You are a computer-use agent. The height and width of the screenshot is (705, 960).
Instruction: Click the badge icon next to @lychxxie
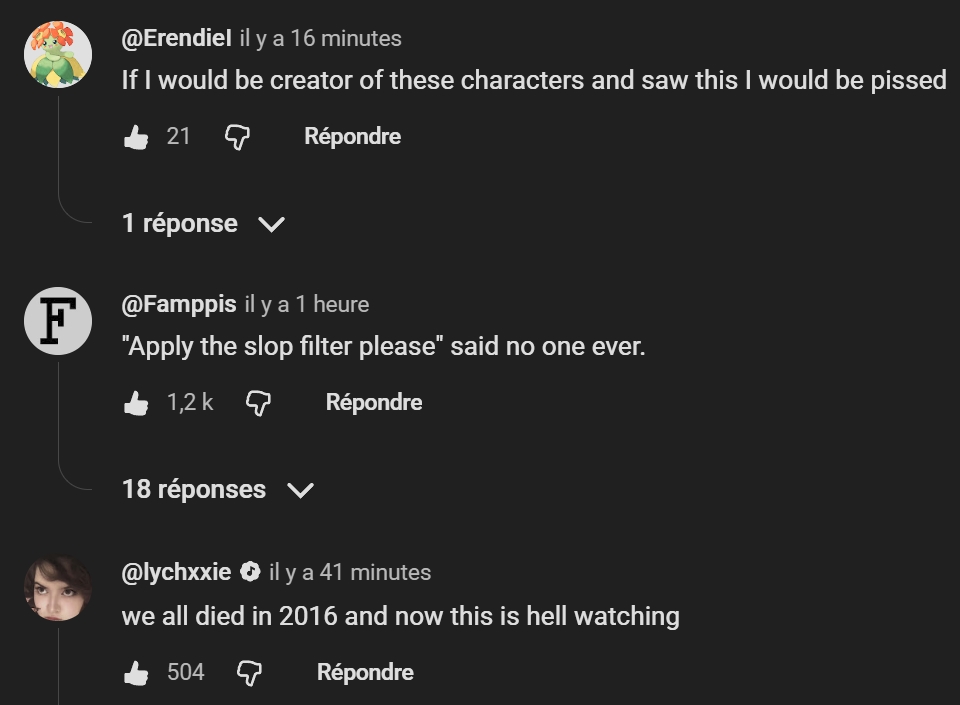(x=251, y=572)
